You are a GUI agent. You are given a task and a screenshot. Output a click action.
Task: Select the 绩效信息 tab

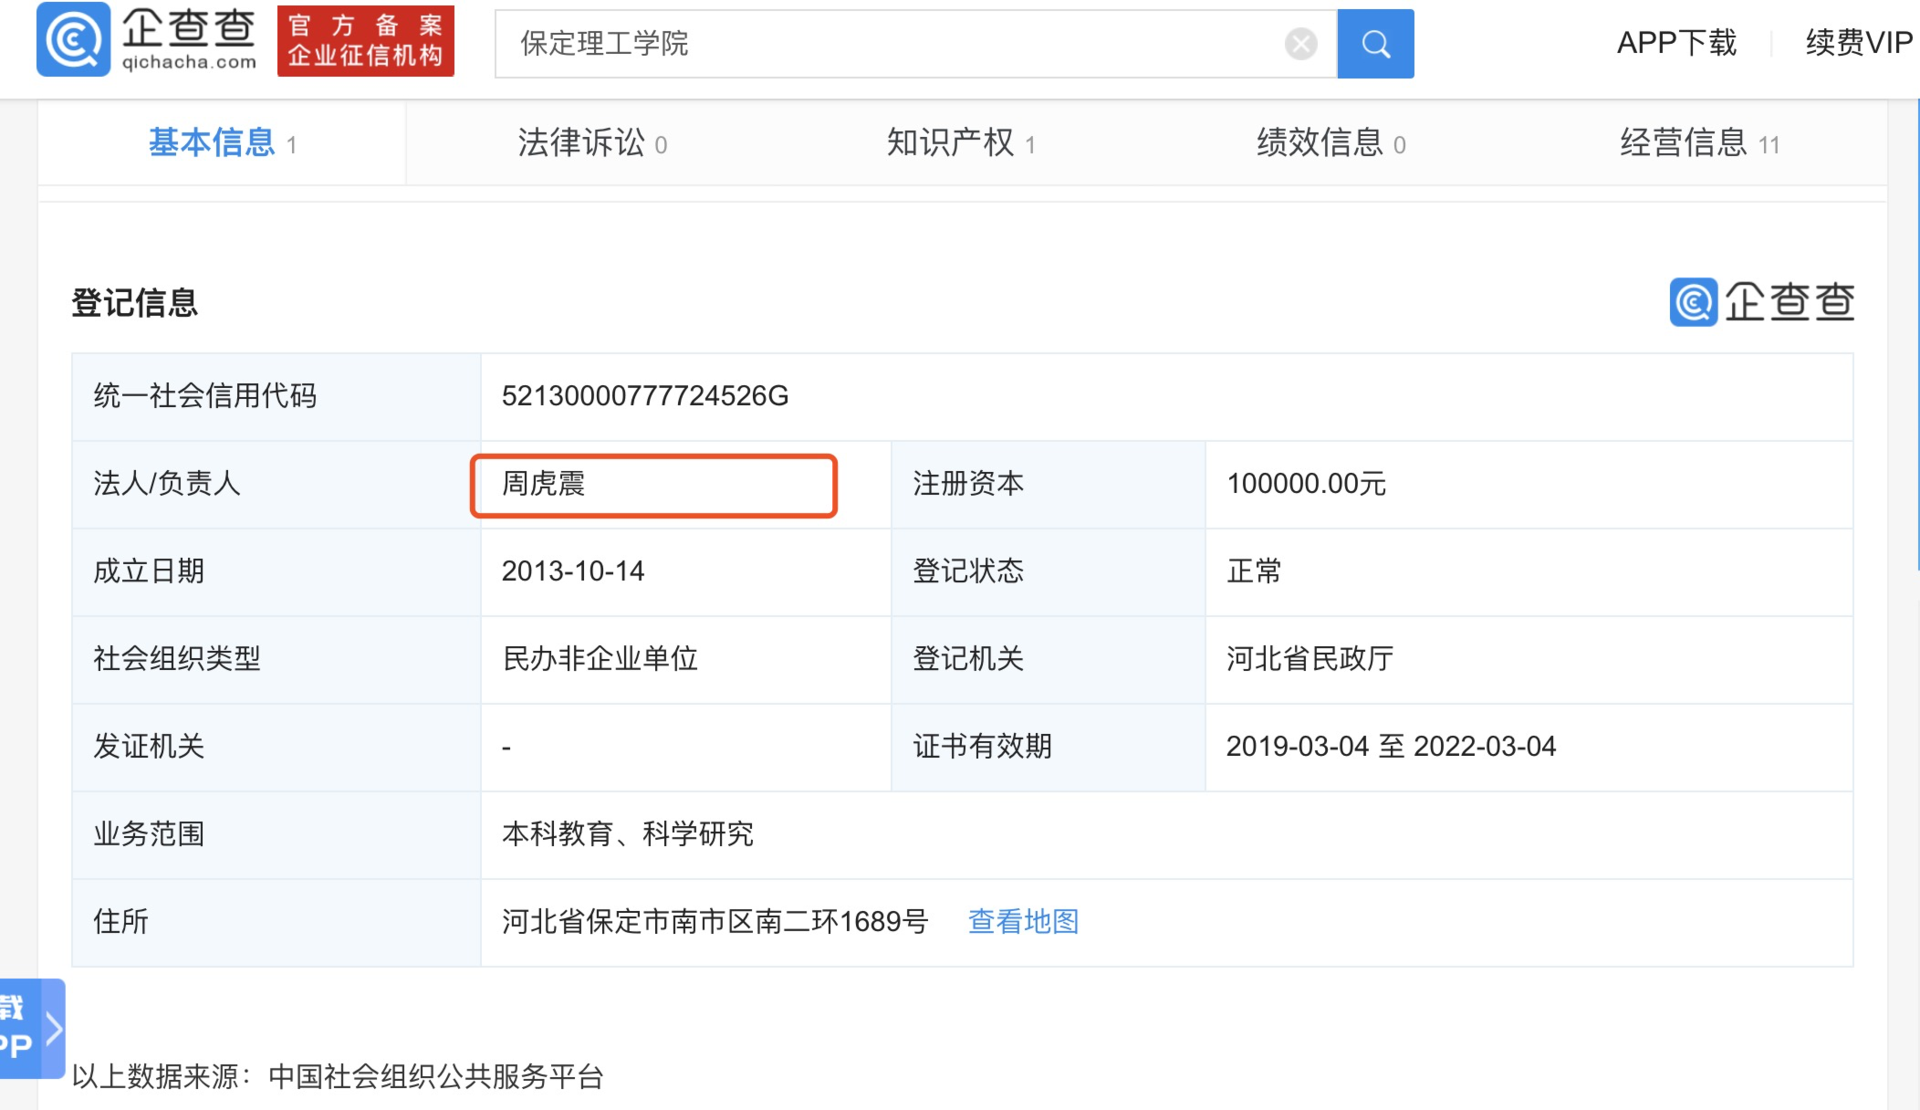click(1322, 143)
